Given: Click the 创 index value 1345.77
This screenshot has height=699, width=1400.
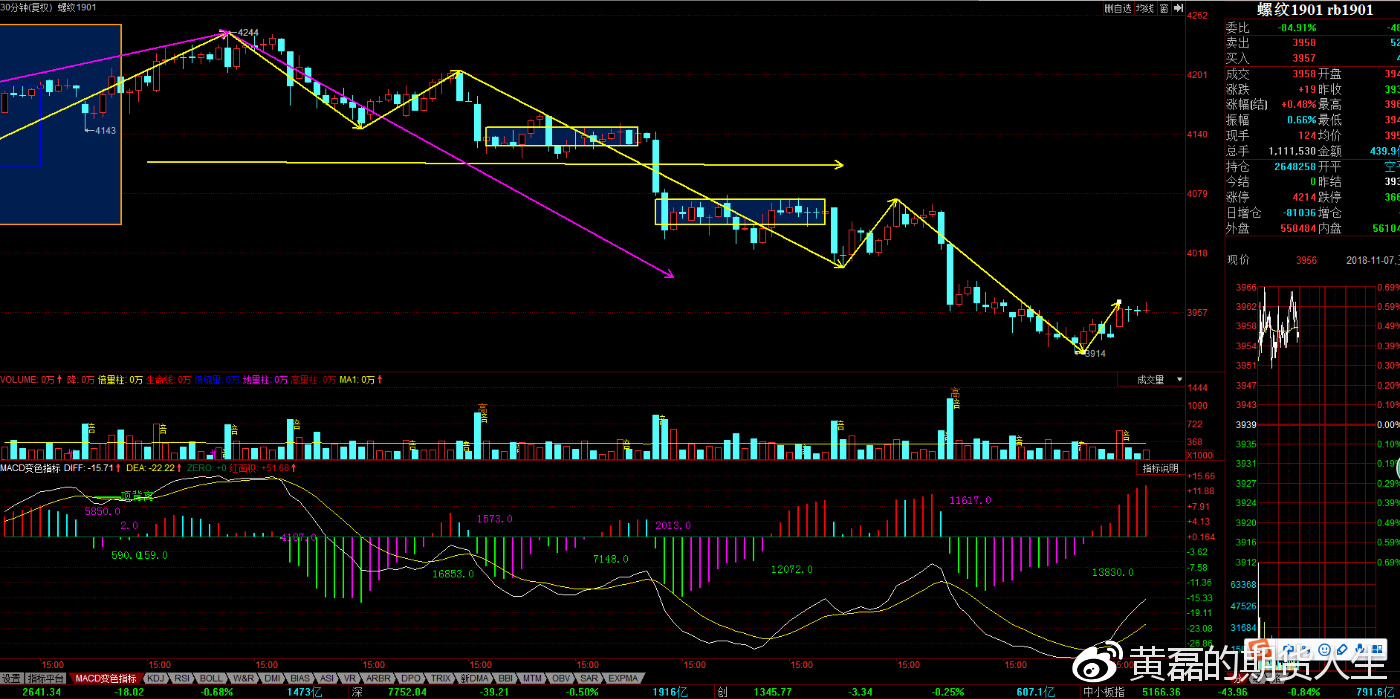Looking at the screenshot, I should (x=773, y=692).
